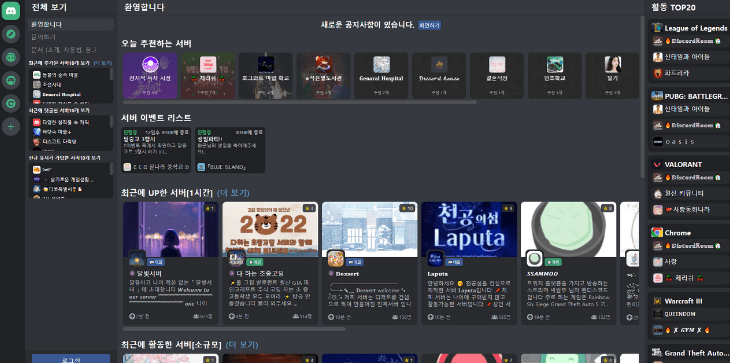
Task: Open the compass explore icon in sidebar
Action: click(x=11, y=34)
